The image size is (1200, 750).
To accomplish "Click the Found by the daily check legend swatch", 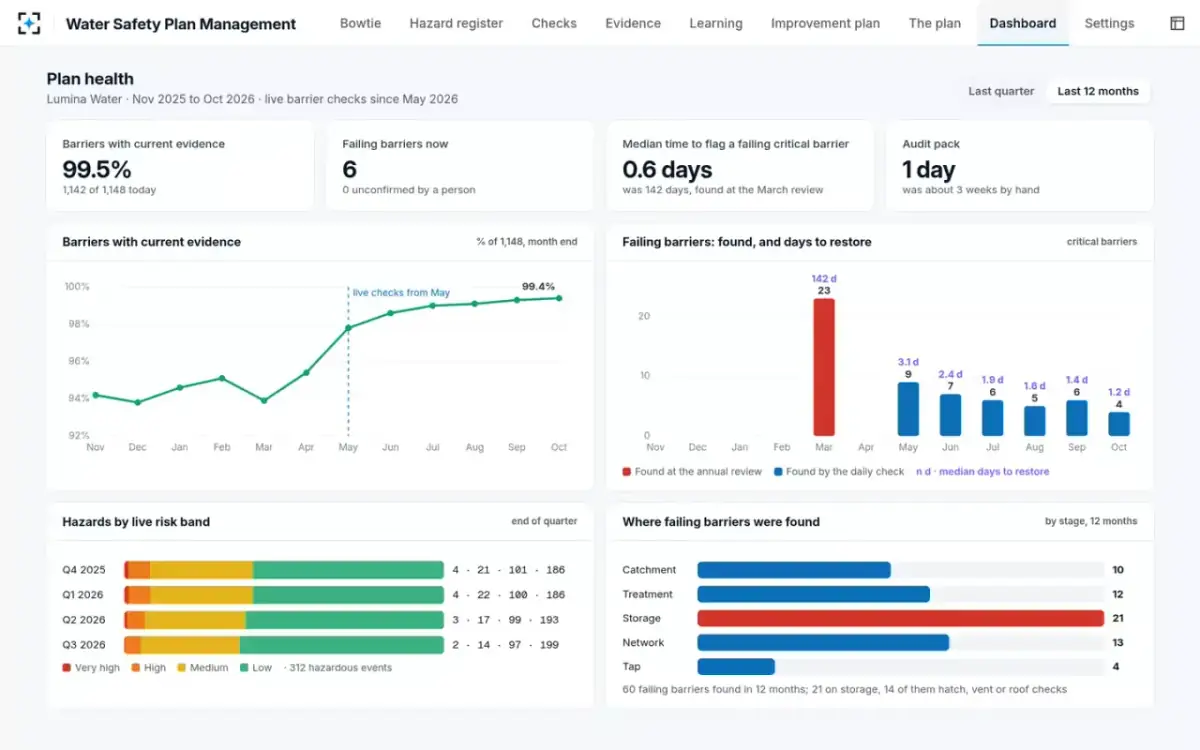I will pos(778,472).
